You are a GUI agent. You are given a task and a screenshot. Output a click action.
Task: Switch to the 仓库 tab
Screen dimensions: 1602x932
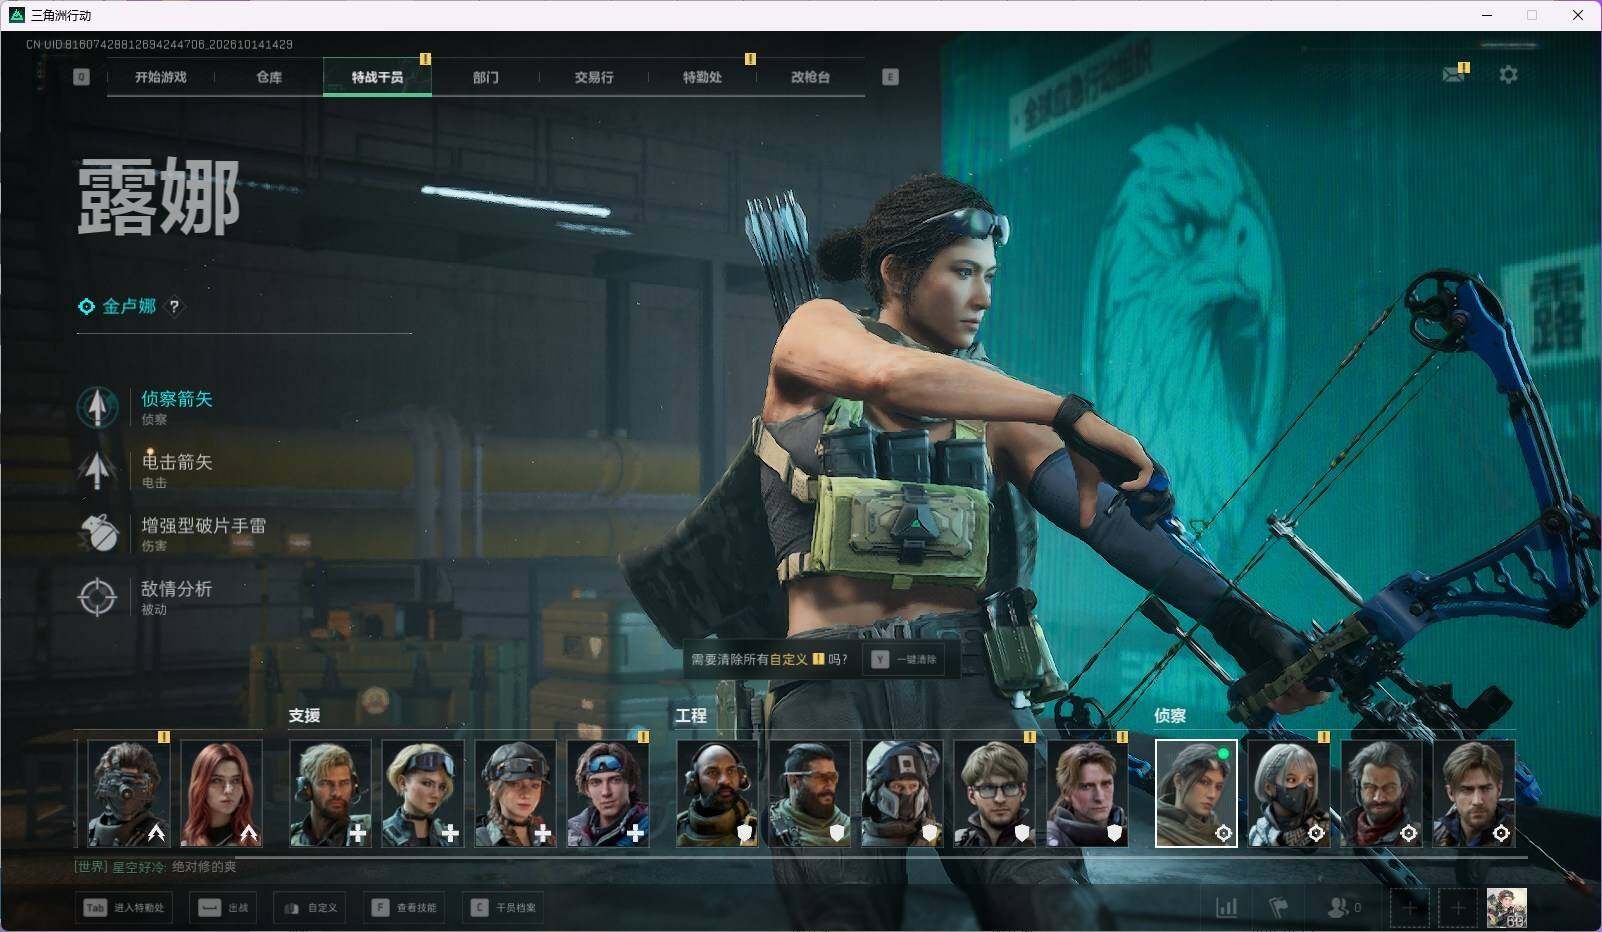coord(269,77)
